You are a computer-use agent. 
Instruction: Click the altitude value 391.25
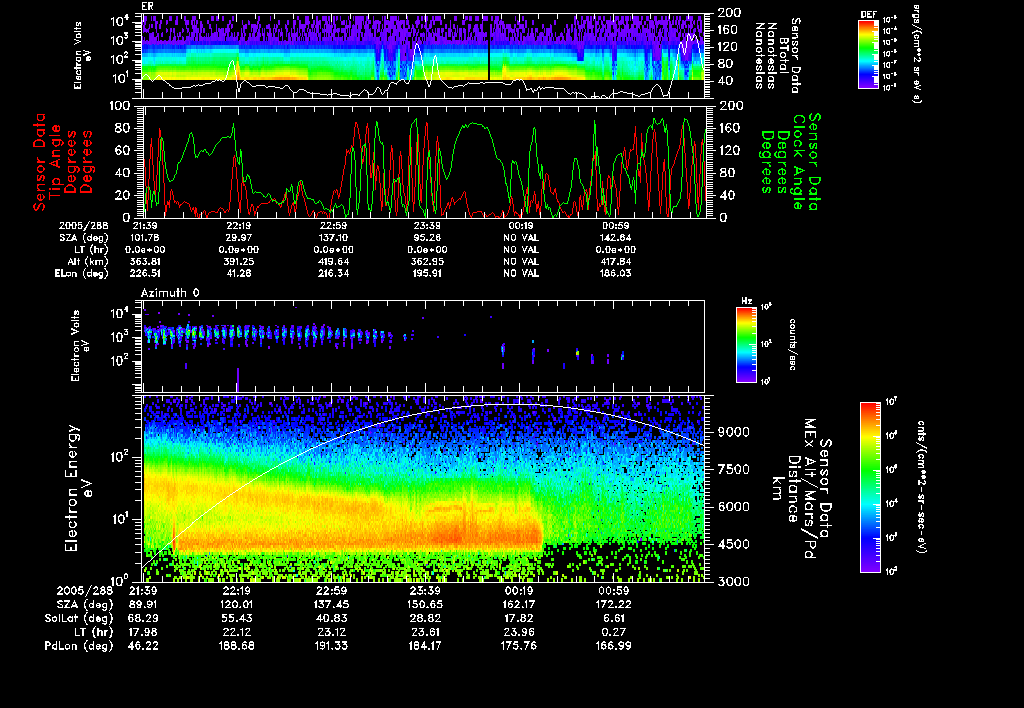[238, 261]
